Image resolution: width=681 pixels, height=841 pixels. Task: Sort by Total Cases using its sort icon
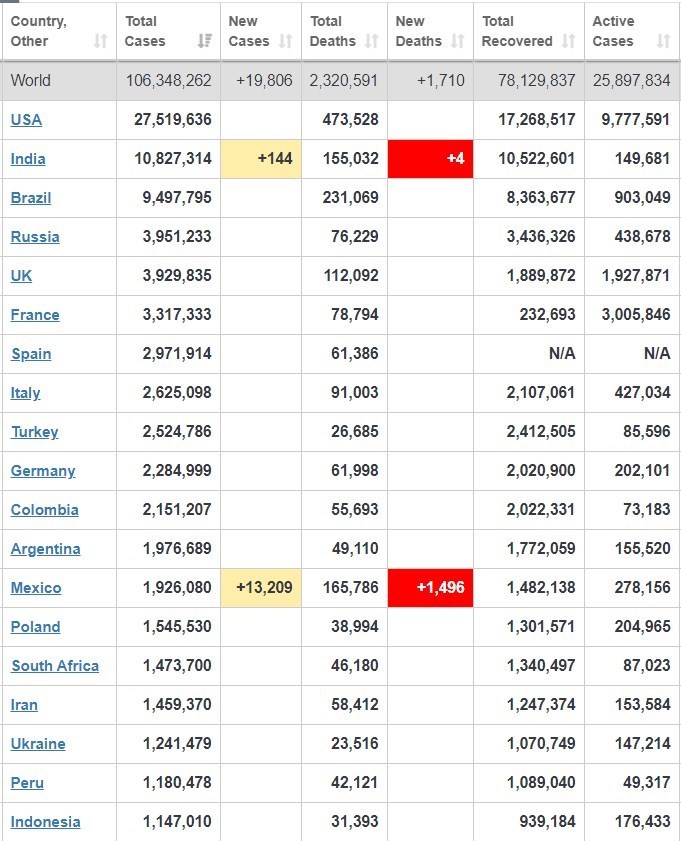point(204,41)
